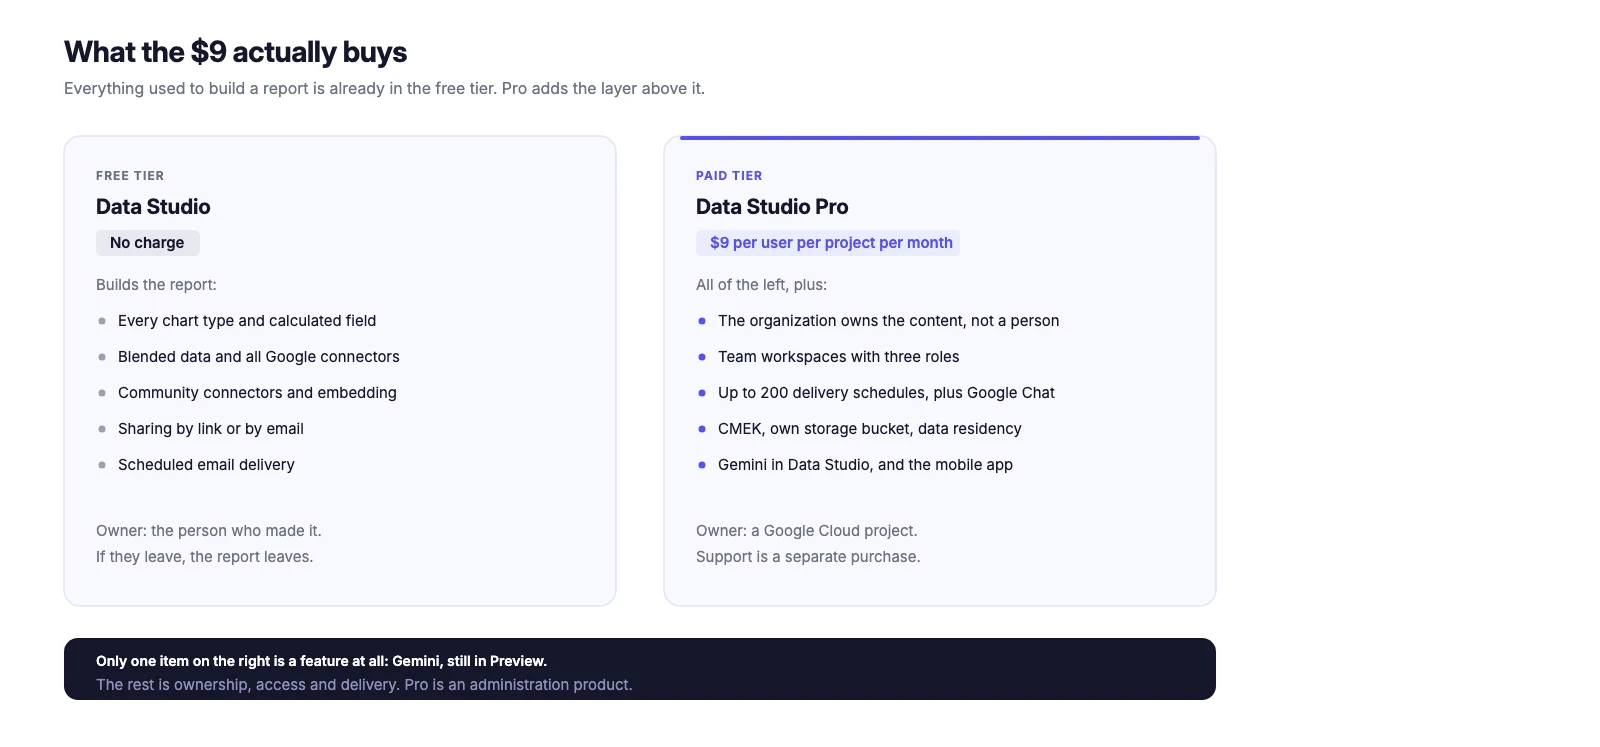The image size is (1600, 747).
Task: Select "Sharing by link or by email"
Action: coord(211,429)
